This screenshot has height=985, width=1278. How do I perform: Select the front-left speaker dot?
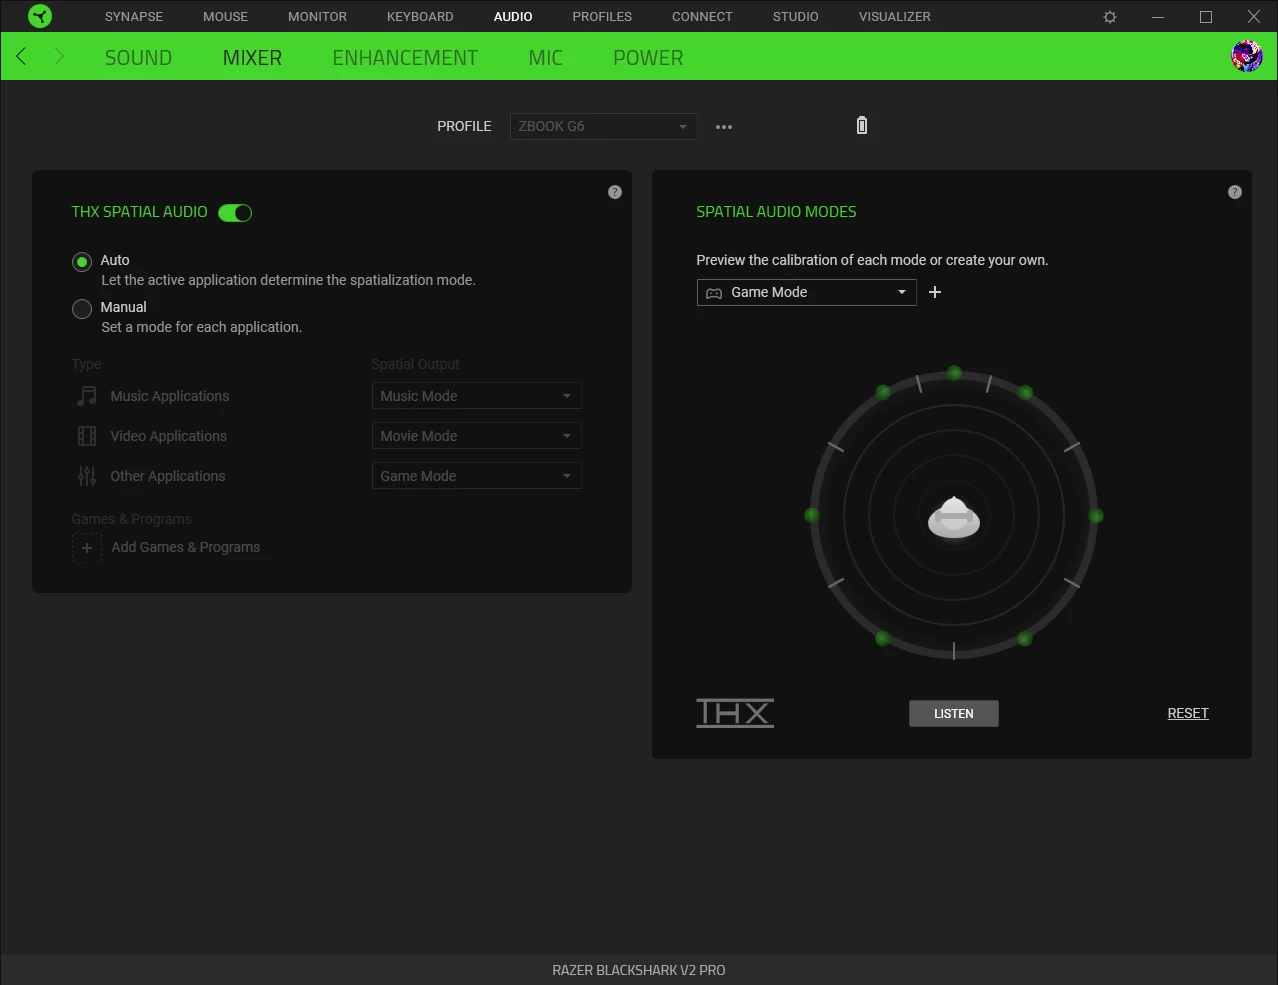pyautogui.click(x=883, y=392)
